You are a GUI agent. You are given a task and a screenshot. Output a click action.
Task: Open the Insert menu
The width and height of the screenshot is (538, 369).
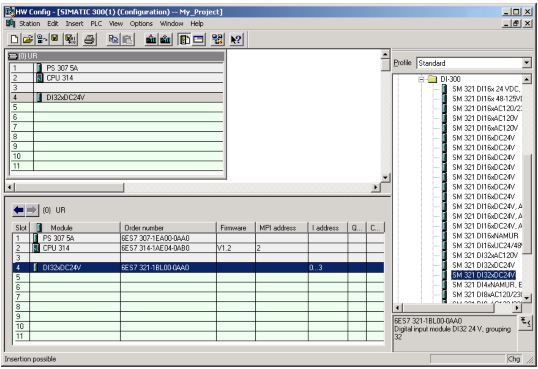pos(74,23)
